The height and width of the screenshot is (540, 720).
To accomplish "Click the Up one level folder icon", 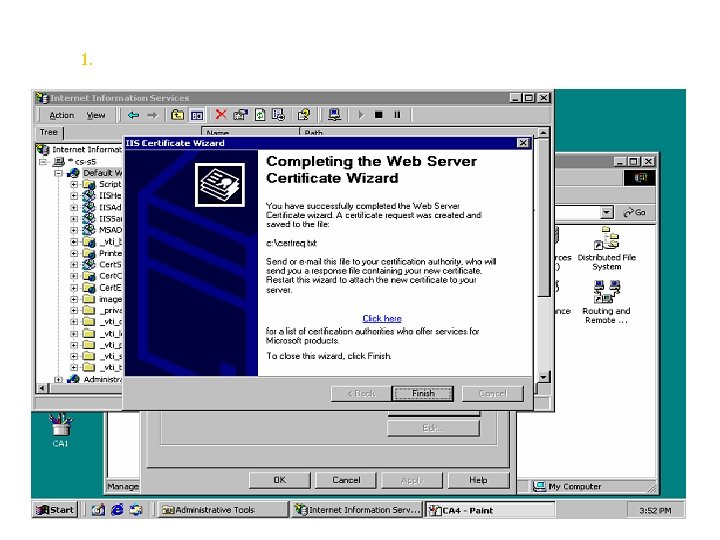I will (177, 115).
